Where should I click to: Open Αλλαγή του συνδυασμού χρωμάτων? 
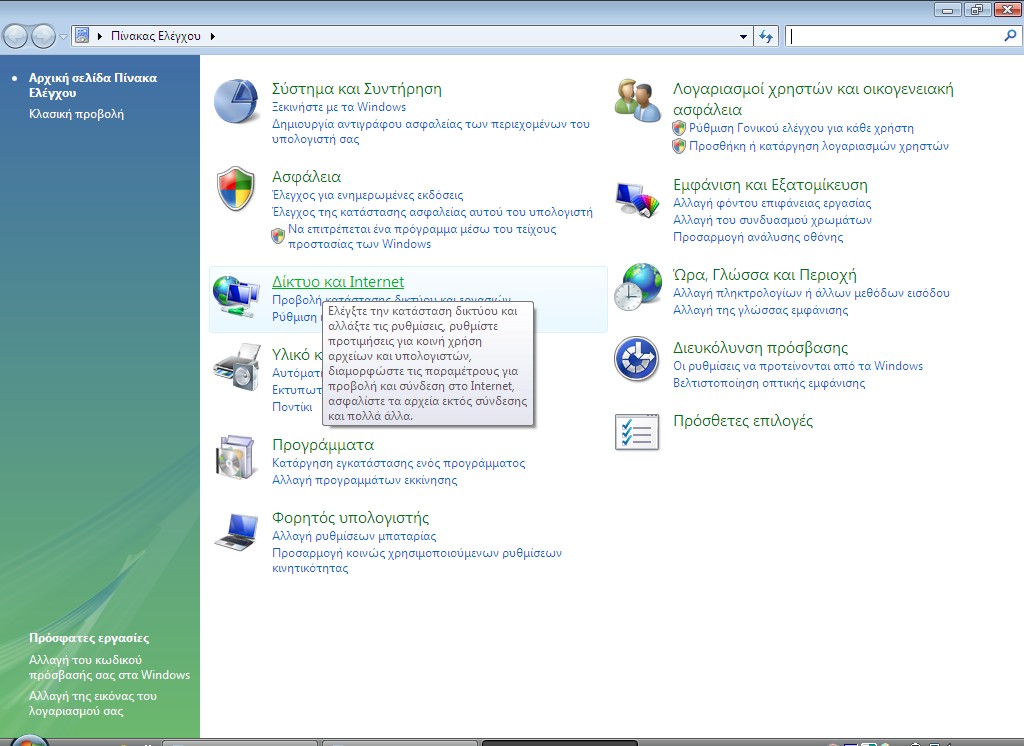point(772,220)
